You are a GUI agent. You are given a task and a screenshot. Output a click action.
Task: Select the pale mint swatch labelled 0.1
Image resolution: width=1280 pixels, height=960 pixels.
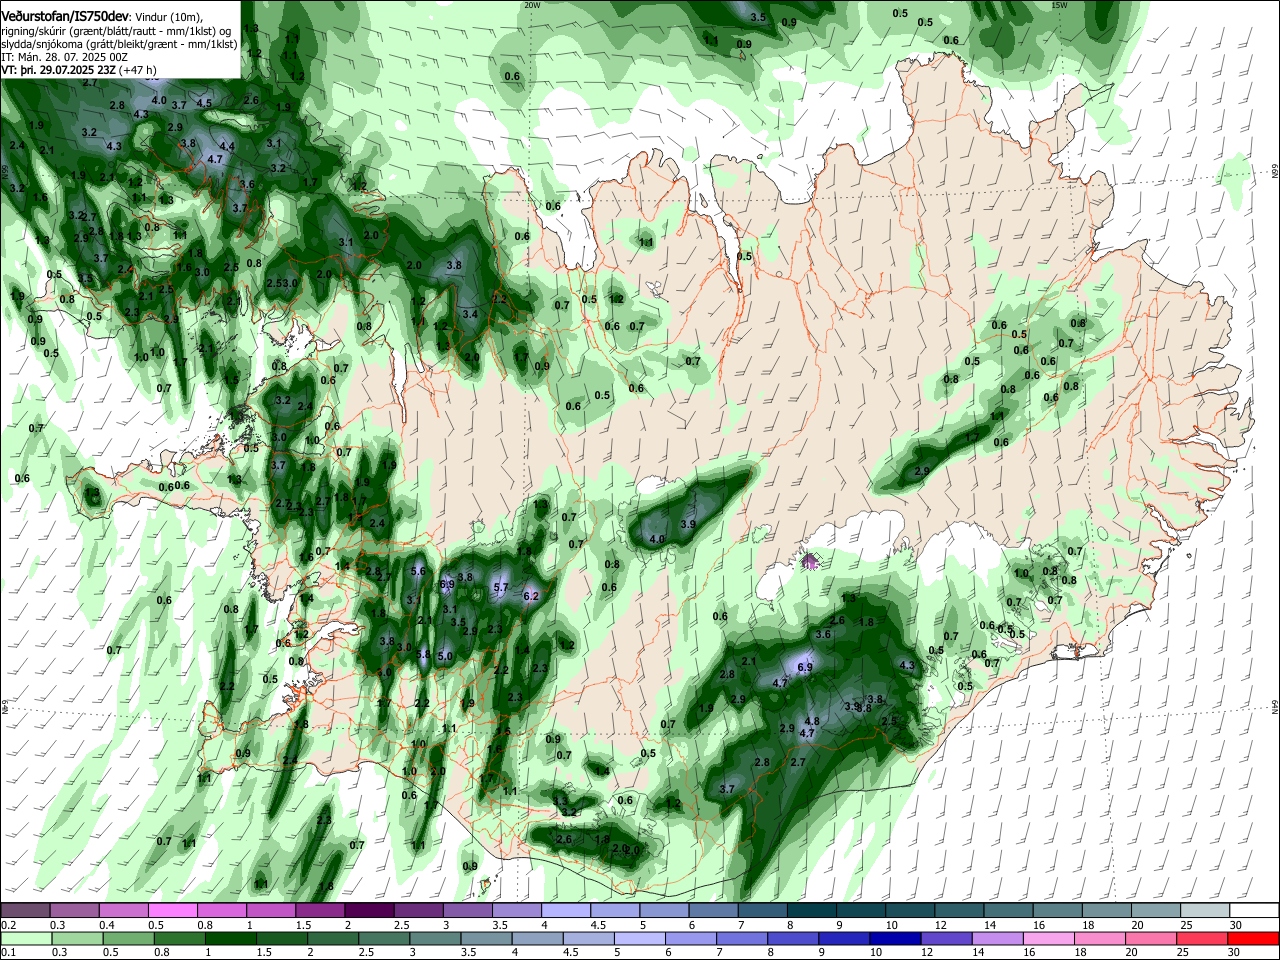[27, 939]
